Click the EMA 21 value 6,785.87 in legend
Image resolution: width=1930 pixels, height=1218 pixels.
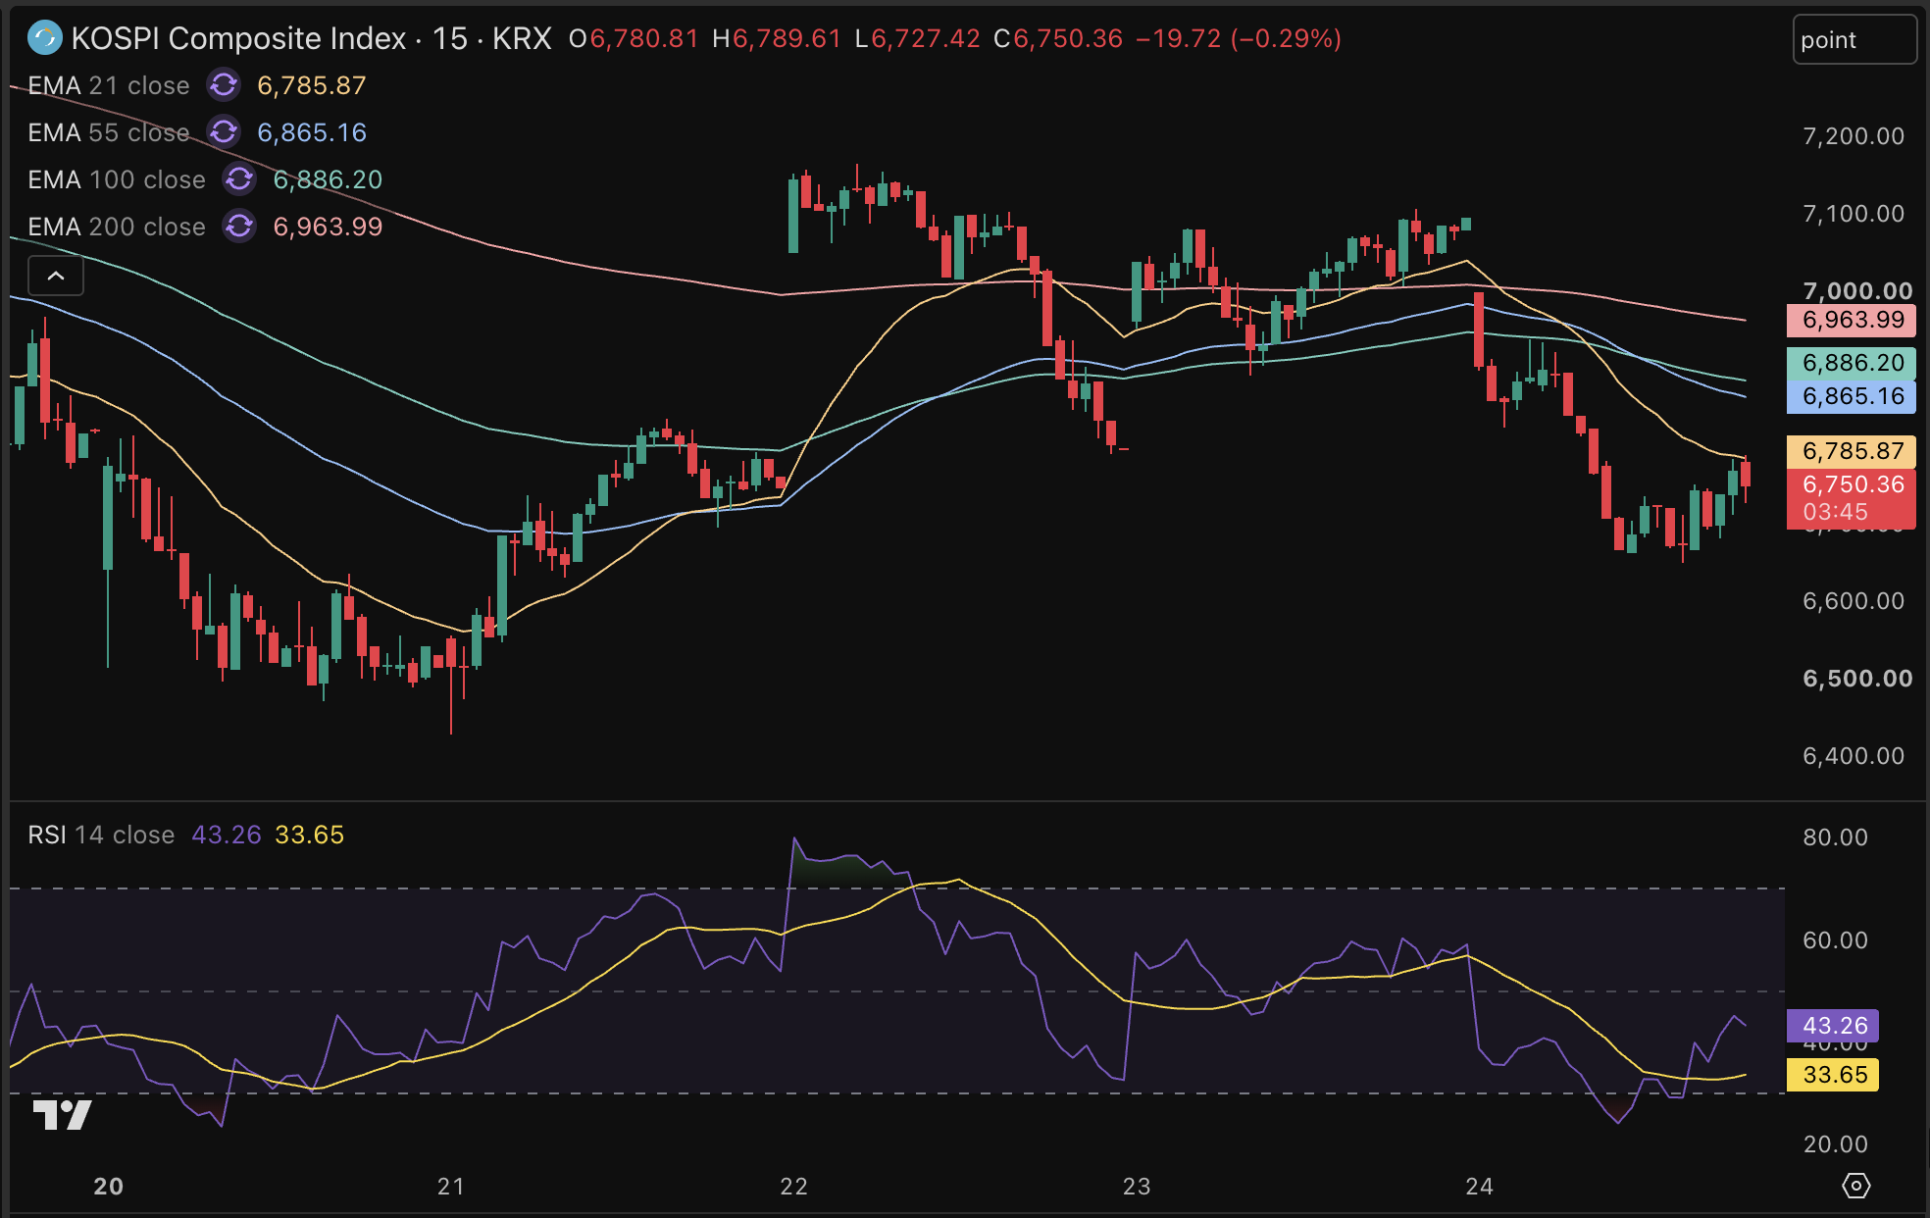[x=312, y=85]
